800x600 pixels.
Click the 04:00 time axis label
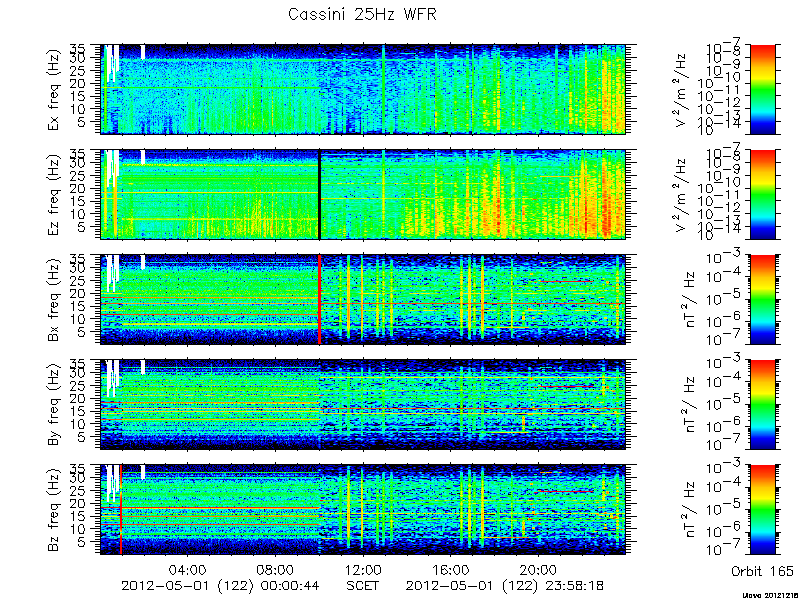(188, 569)
